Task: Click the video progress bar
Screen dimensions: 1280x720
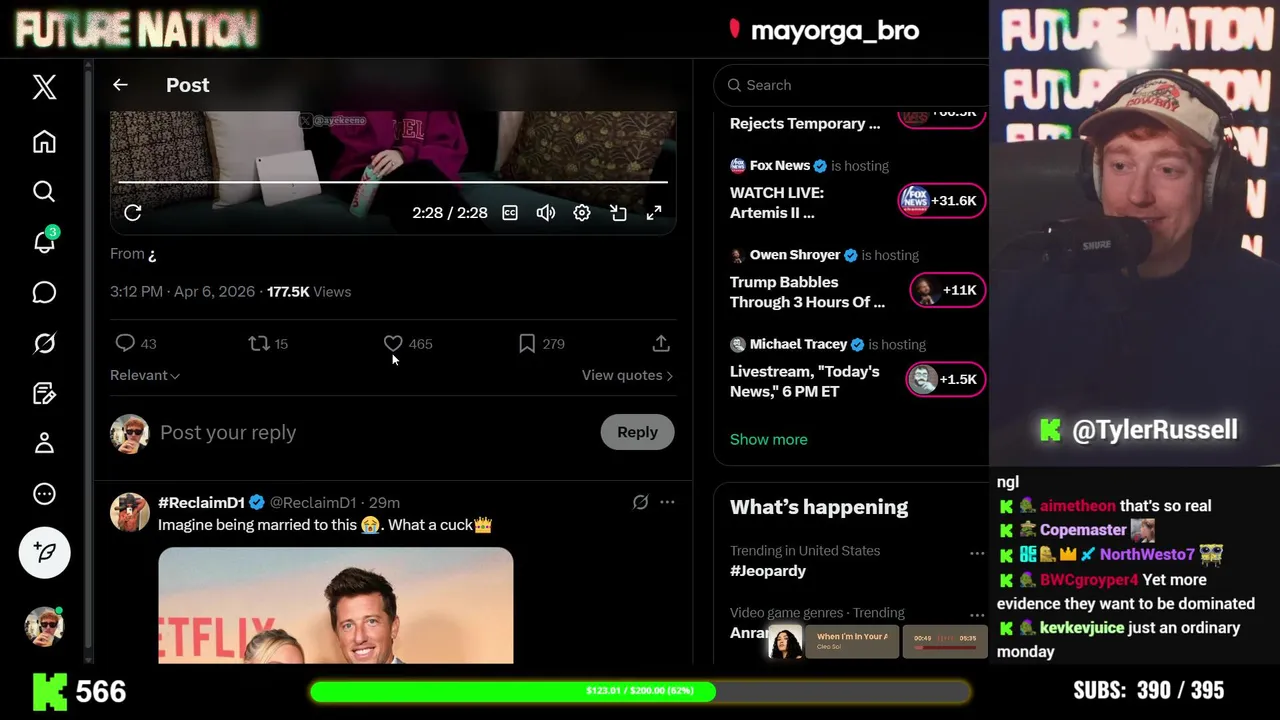Action: (393, 182)
